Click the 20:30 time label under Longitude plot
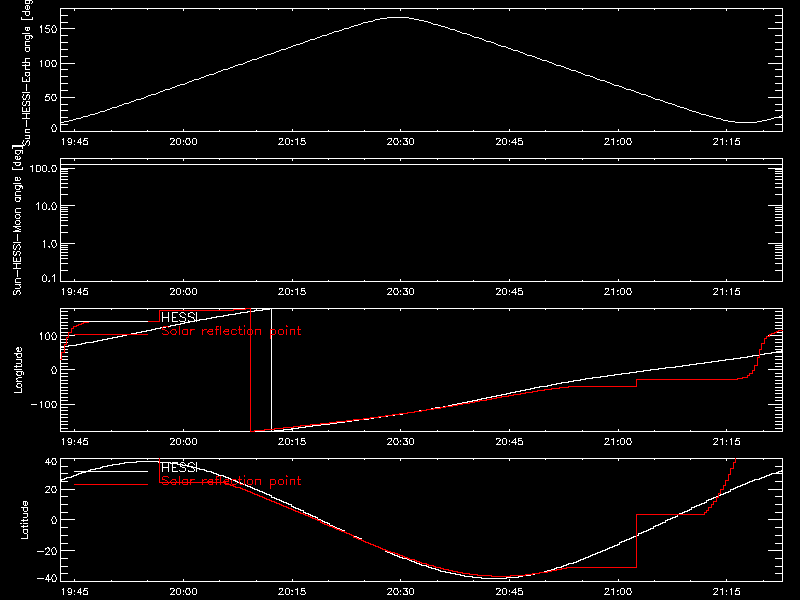Screen dimensions: 800x600 click(x=401, y=441)
